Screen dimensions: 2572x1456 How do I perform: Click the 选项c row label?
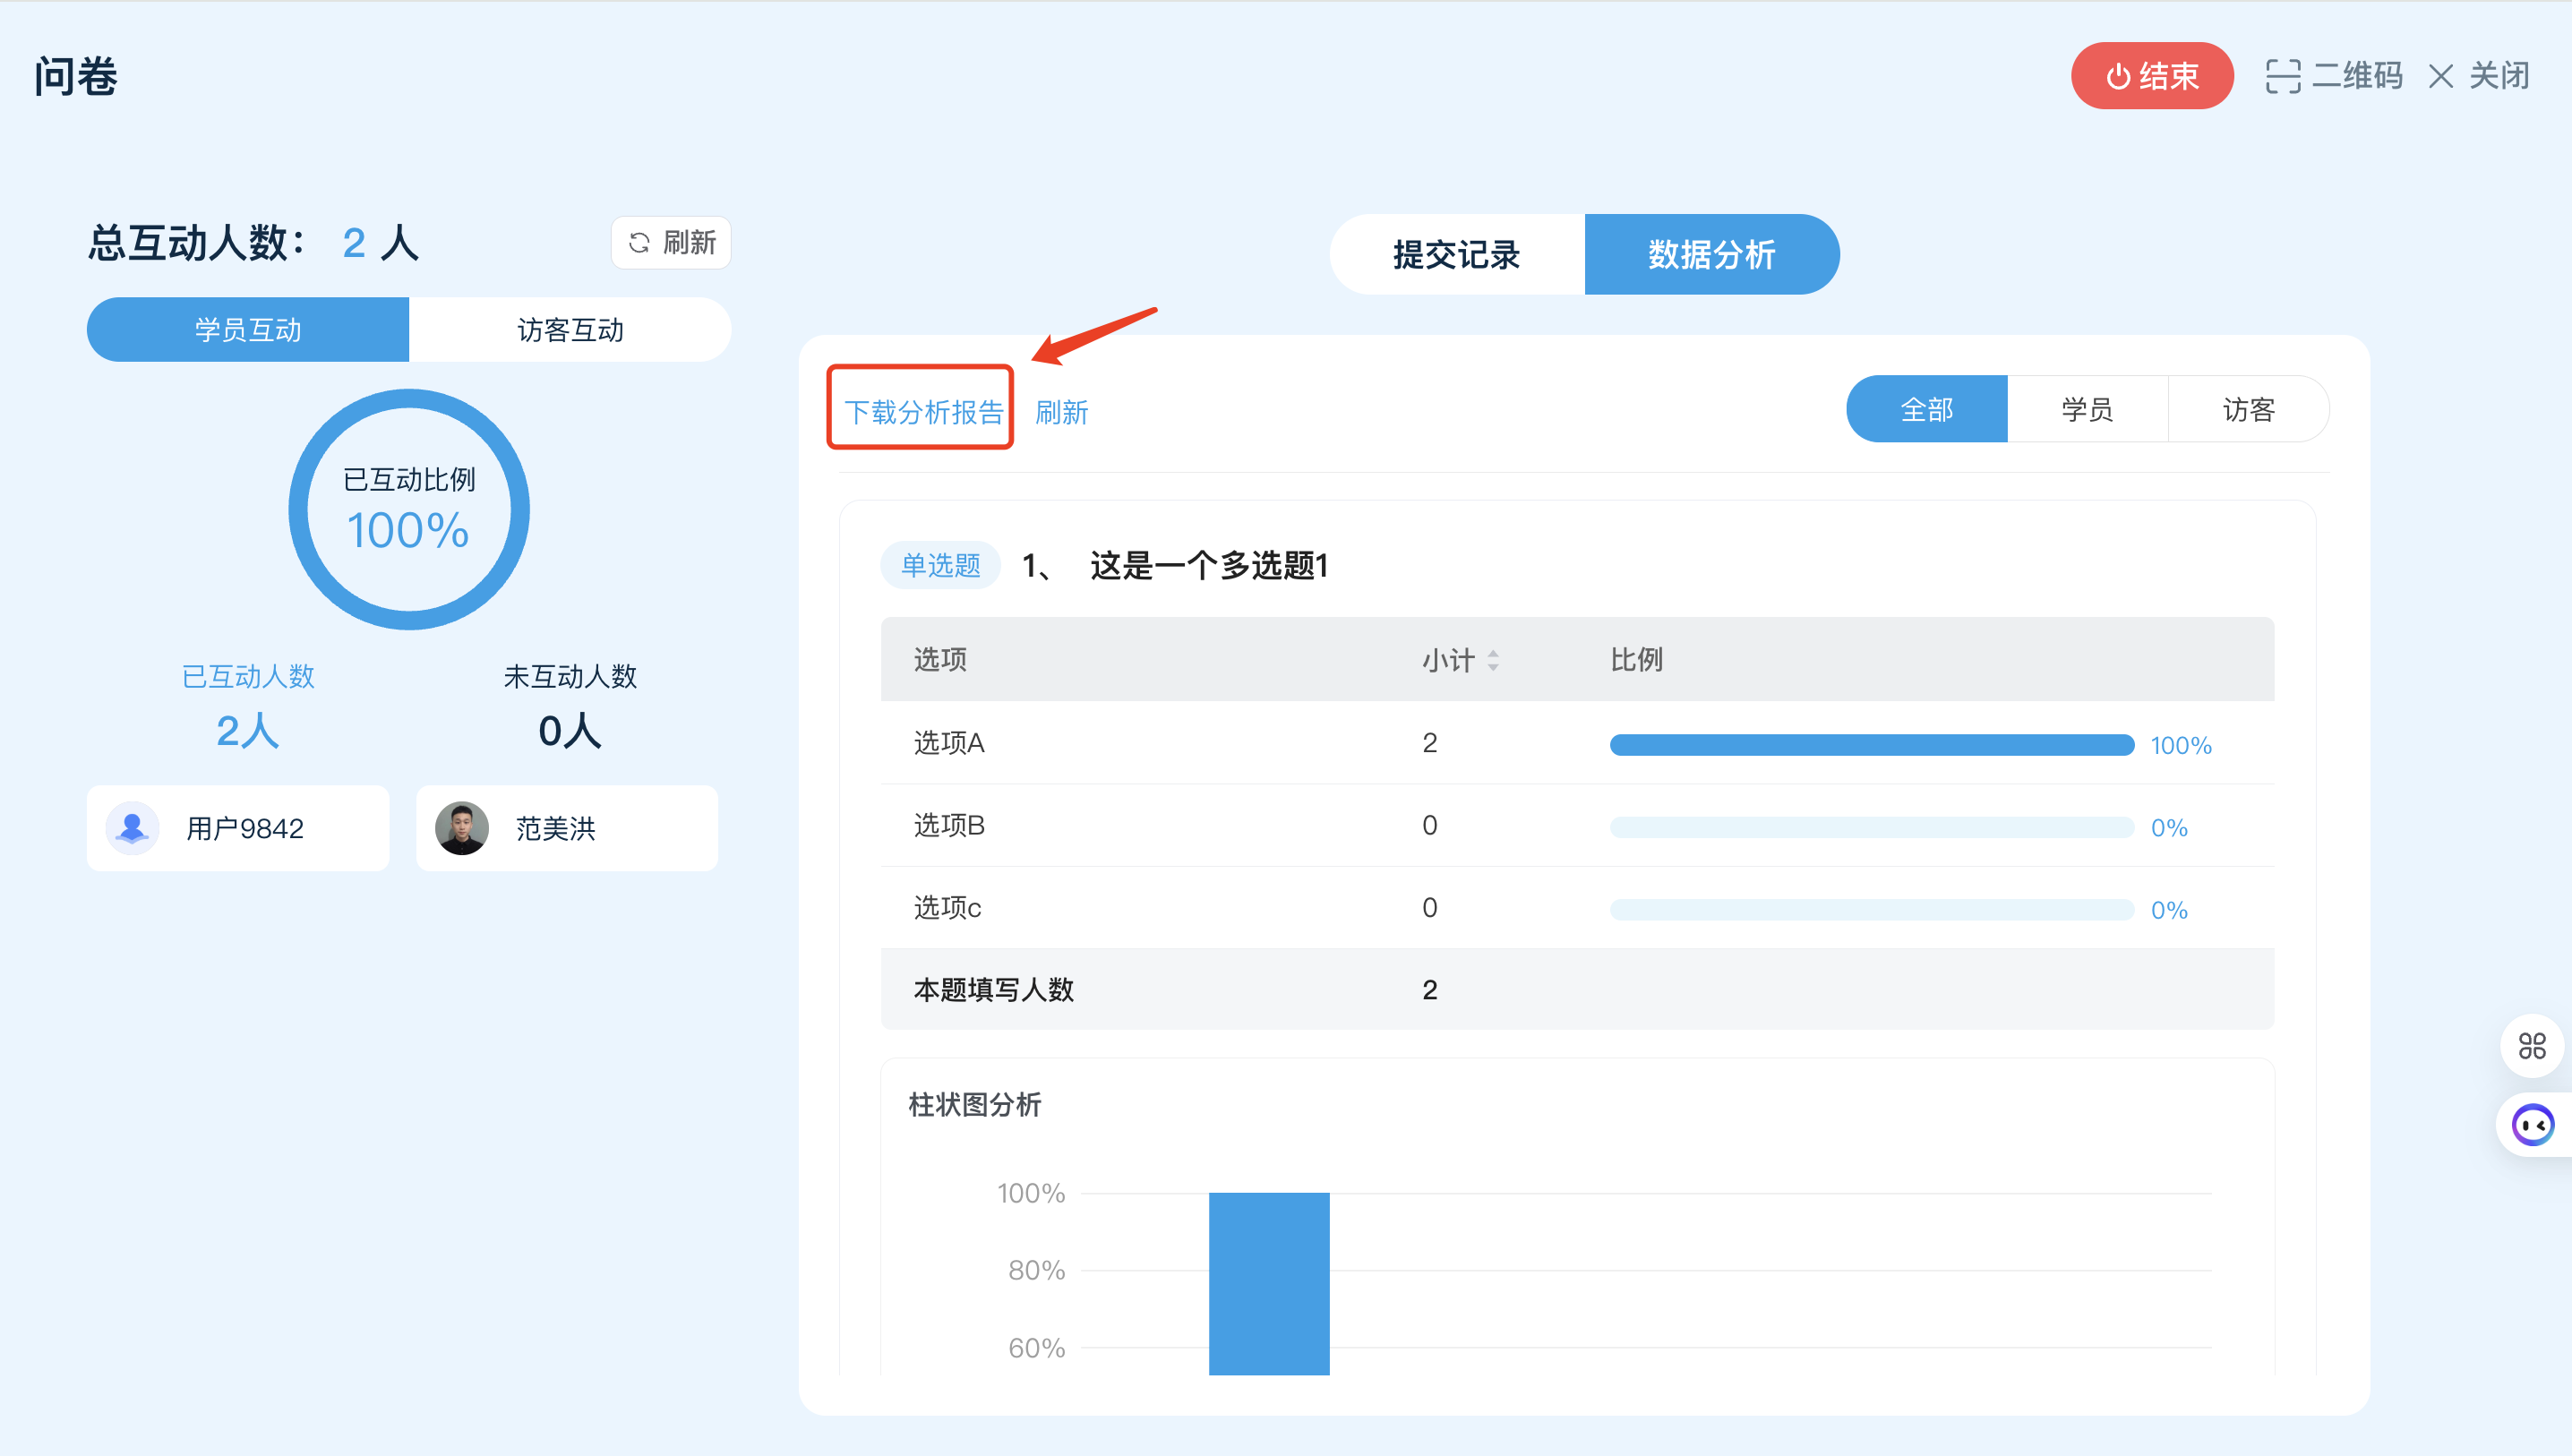pos(947,908)
